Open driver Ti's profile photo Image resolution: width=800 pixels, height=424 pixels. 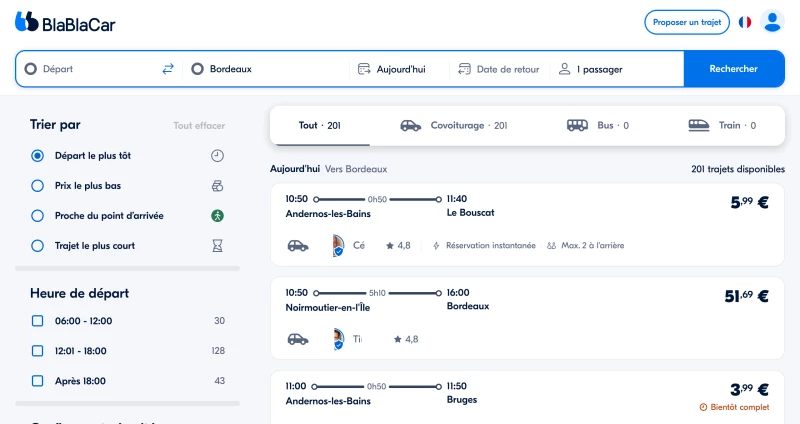pyautogui.click(x=338, y=339)
